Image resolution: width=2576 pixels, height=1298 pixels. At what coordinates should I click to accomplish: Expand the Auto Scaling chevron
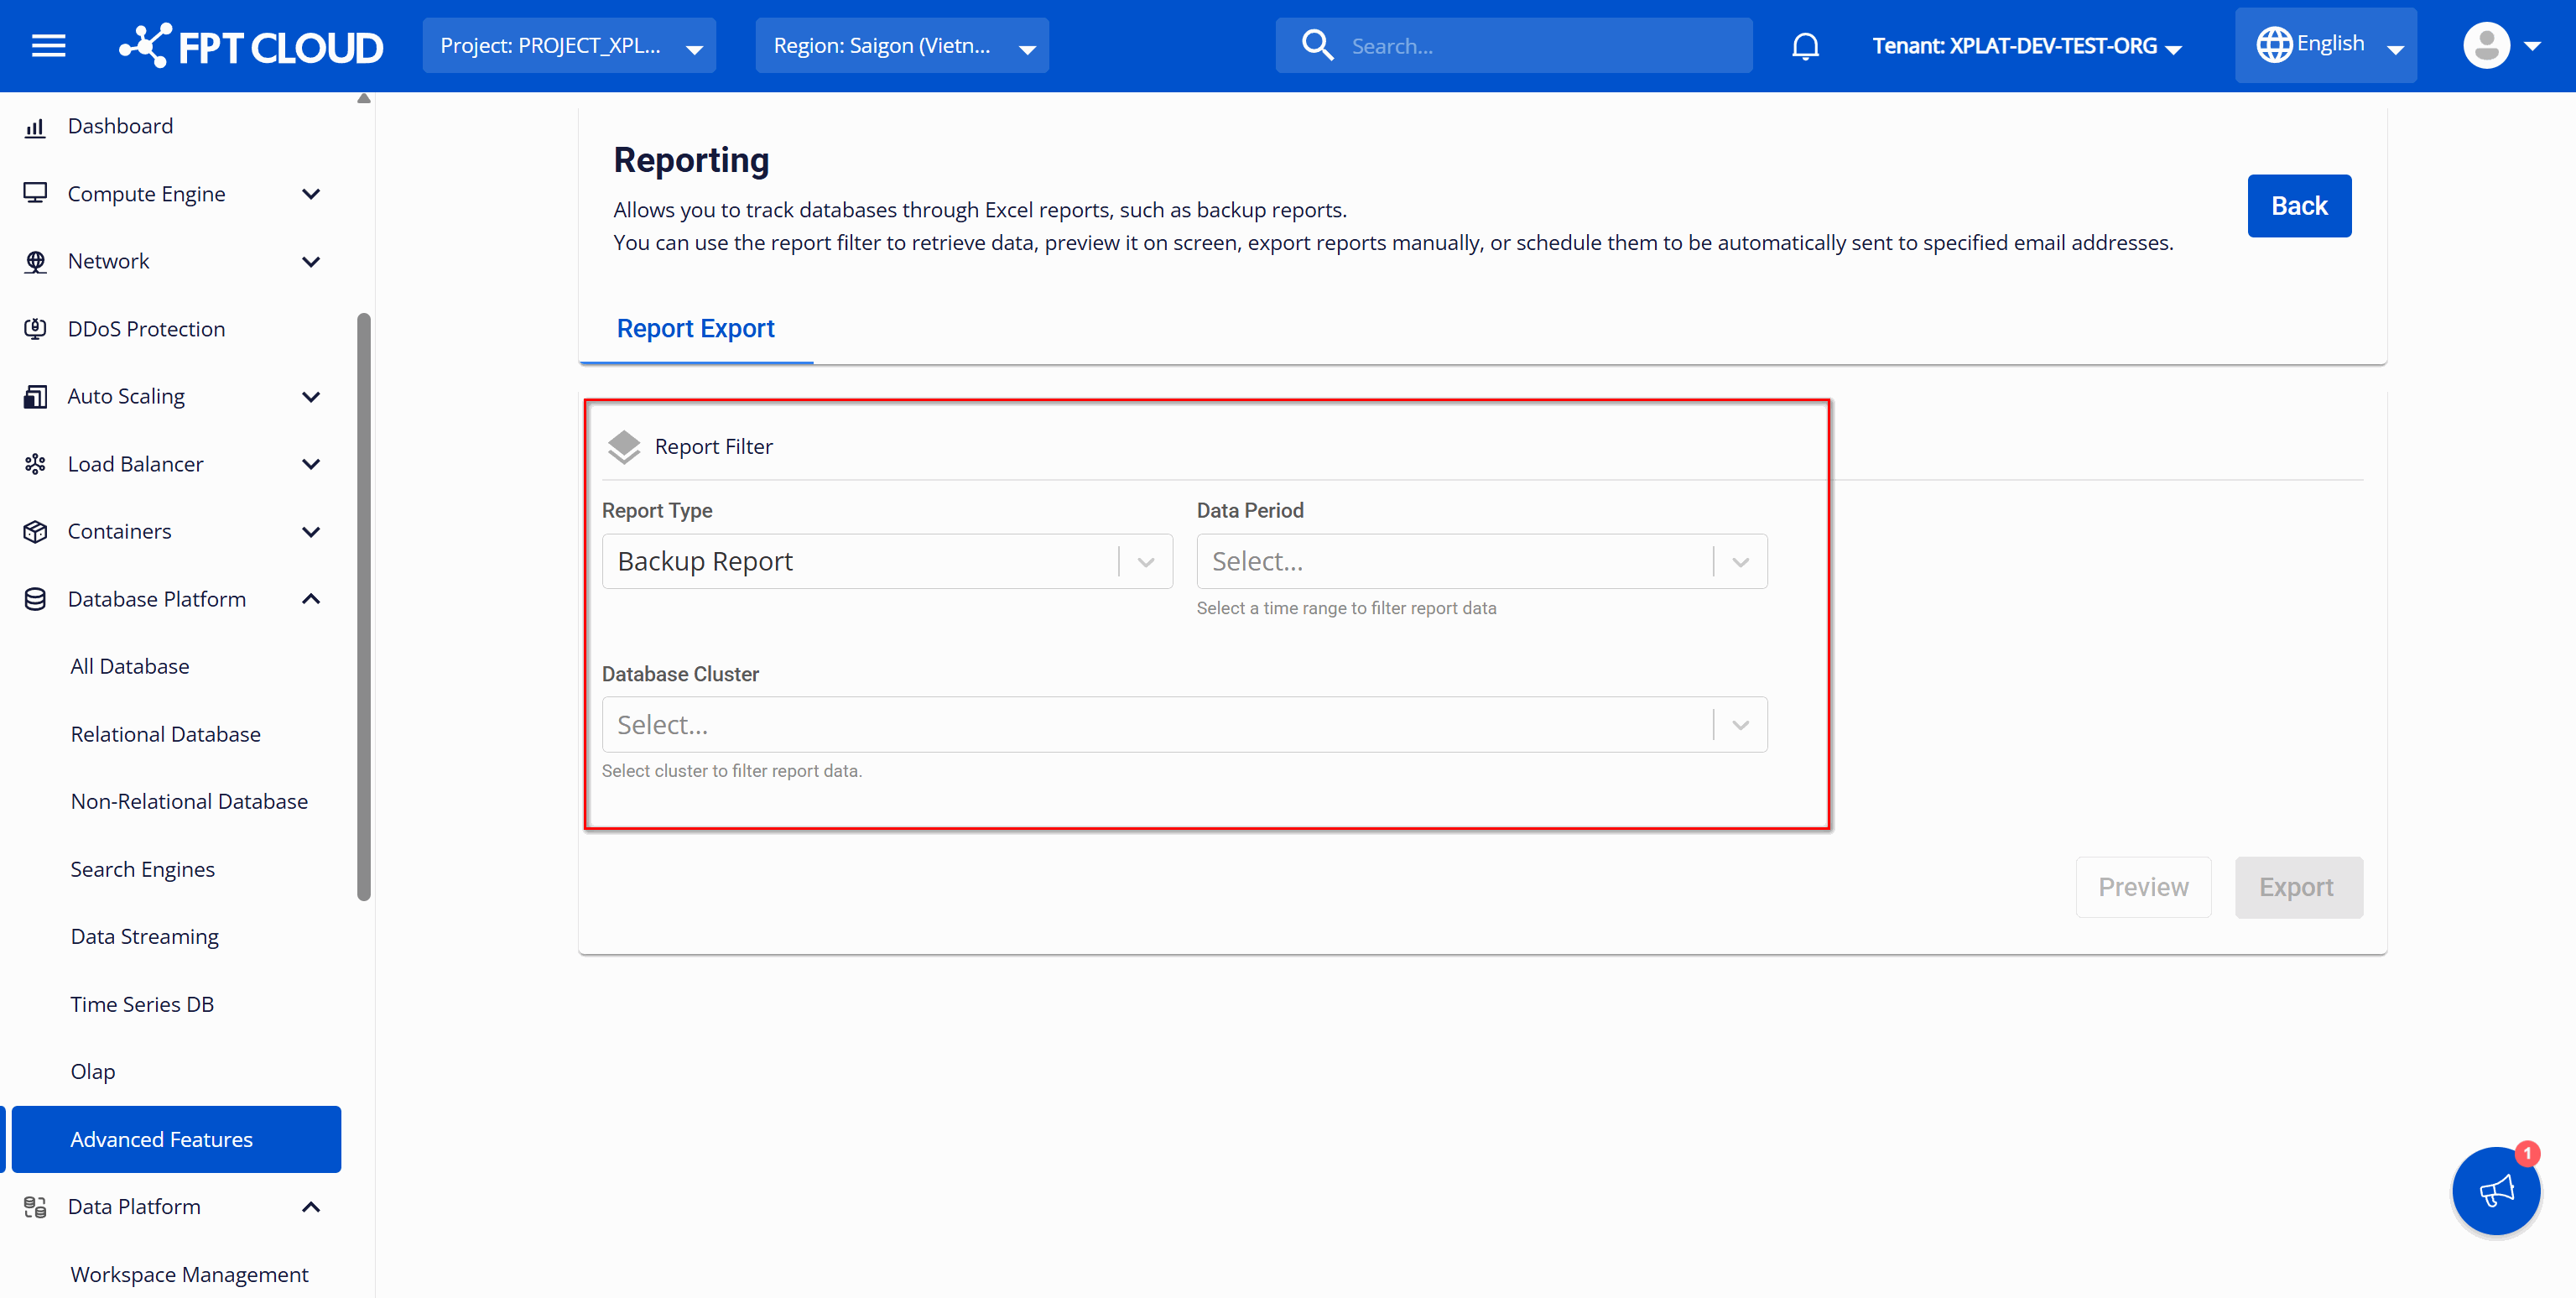click(x=311, y=396)
